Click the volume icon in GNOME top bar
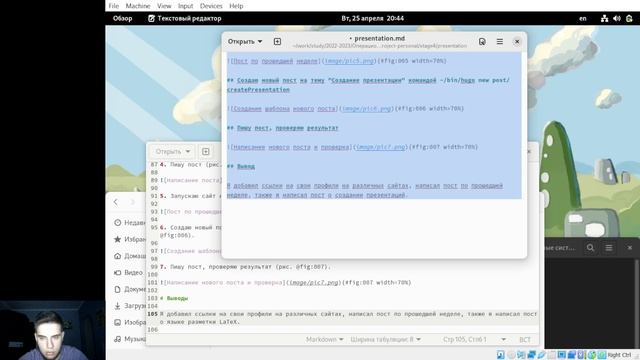 pyautogui.click(x=617, y=18)
